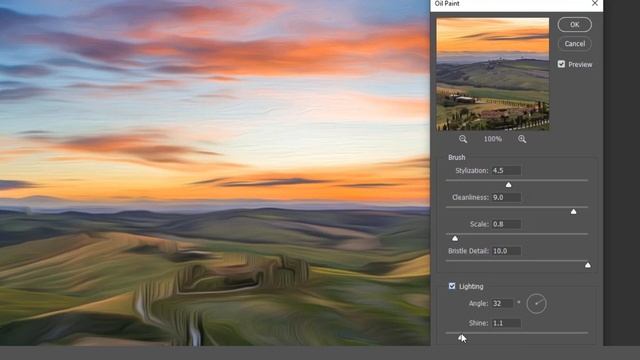Click the Brush section label
640x360 pixels.
457,157
